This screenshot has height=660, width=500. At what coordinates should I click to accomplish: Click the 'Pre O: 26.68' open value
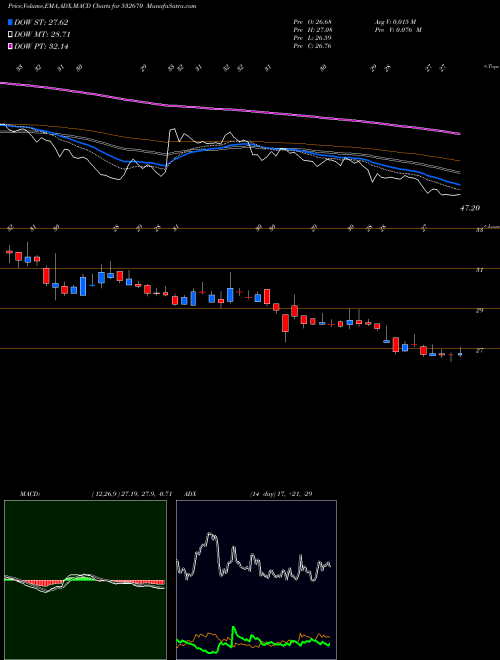(x=312, y=21)
